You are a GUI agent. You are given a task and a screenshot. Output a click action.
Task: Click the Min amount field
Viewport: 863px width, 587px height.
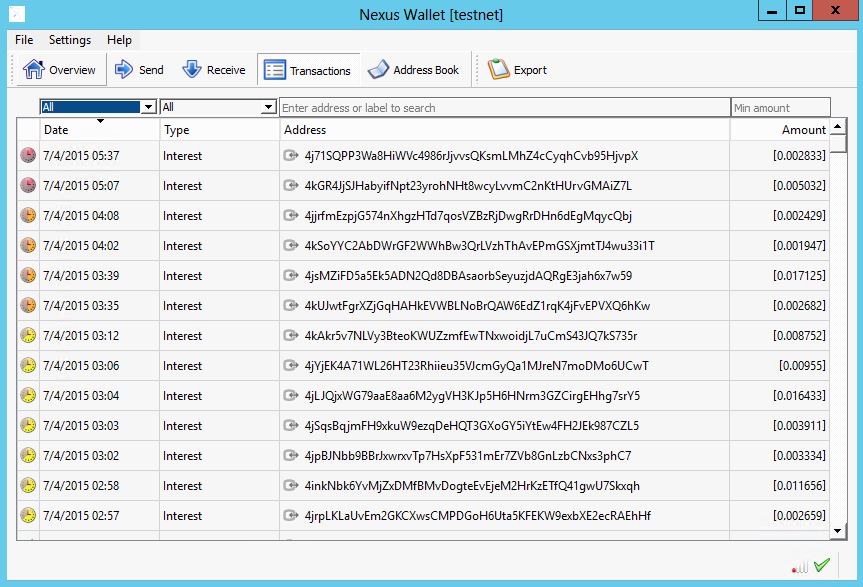tap(780, 107)
